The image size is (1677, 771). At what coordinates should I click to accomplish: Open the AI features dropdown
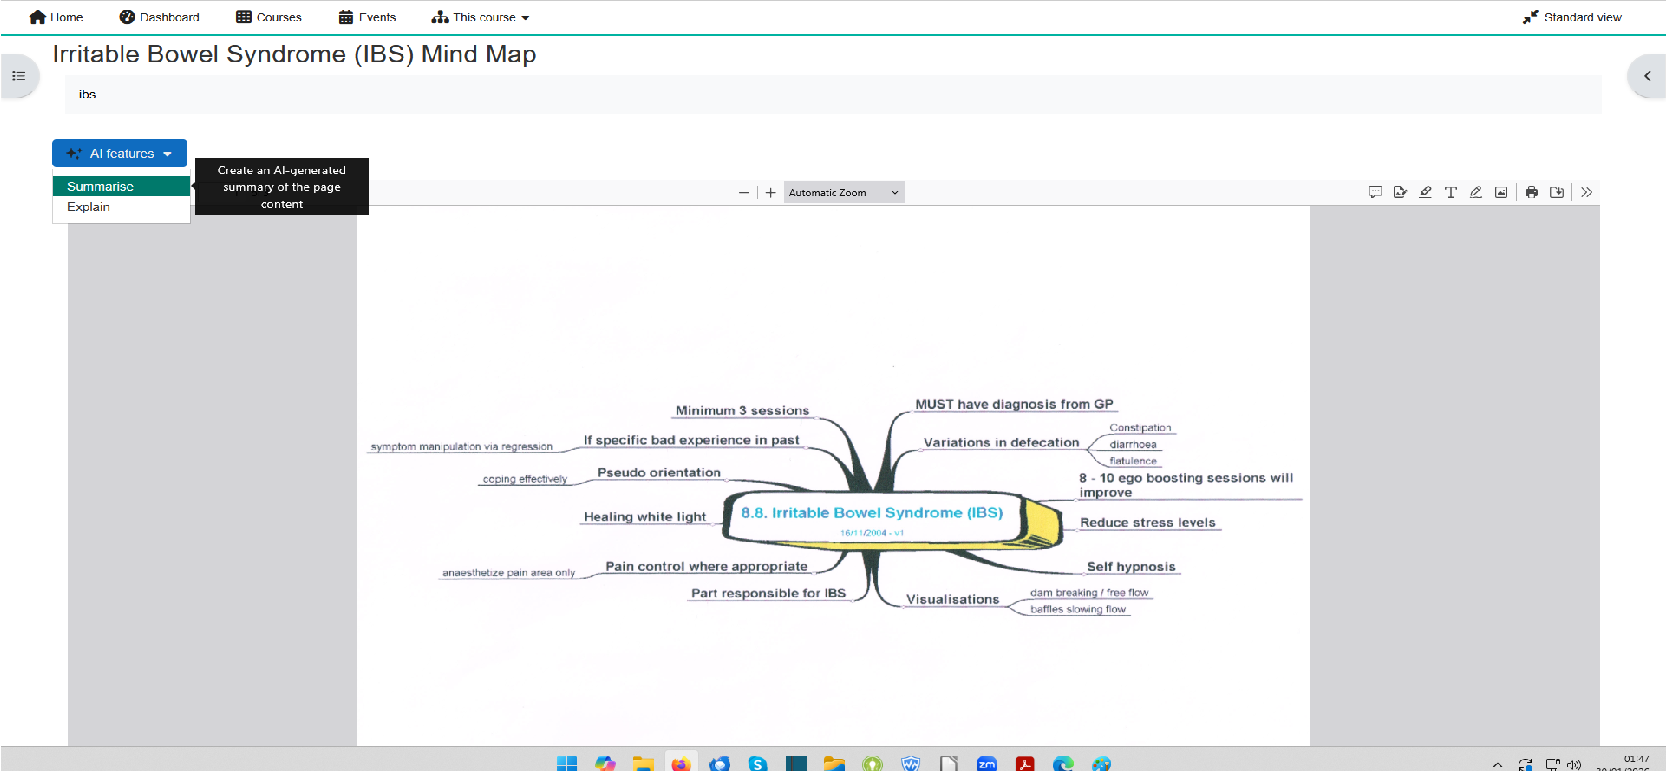[x=119, y=153]
